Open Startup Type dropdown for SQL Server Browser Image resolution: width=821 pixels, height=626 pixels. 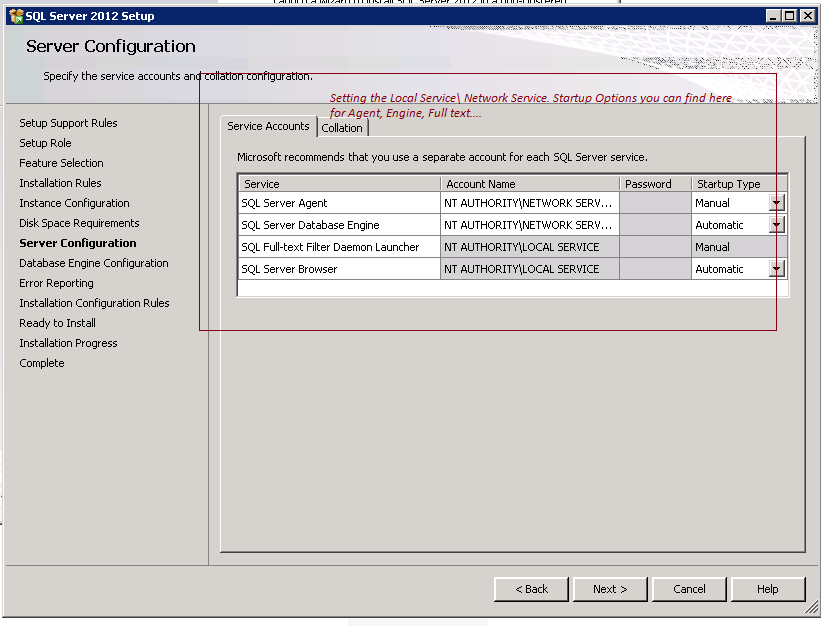pos(776,269)
